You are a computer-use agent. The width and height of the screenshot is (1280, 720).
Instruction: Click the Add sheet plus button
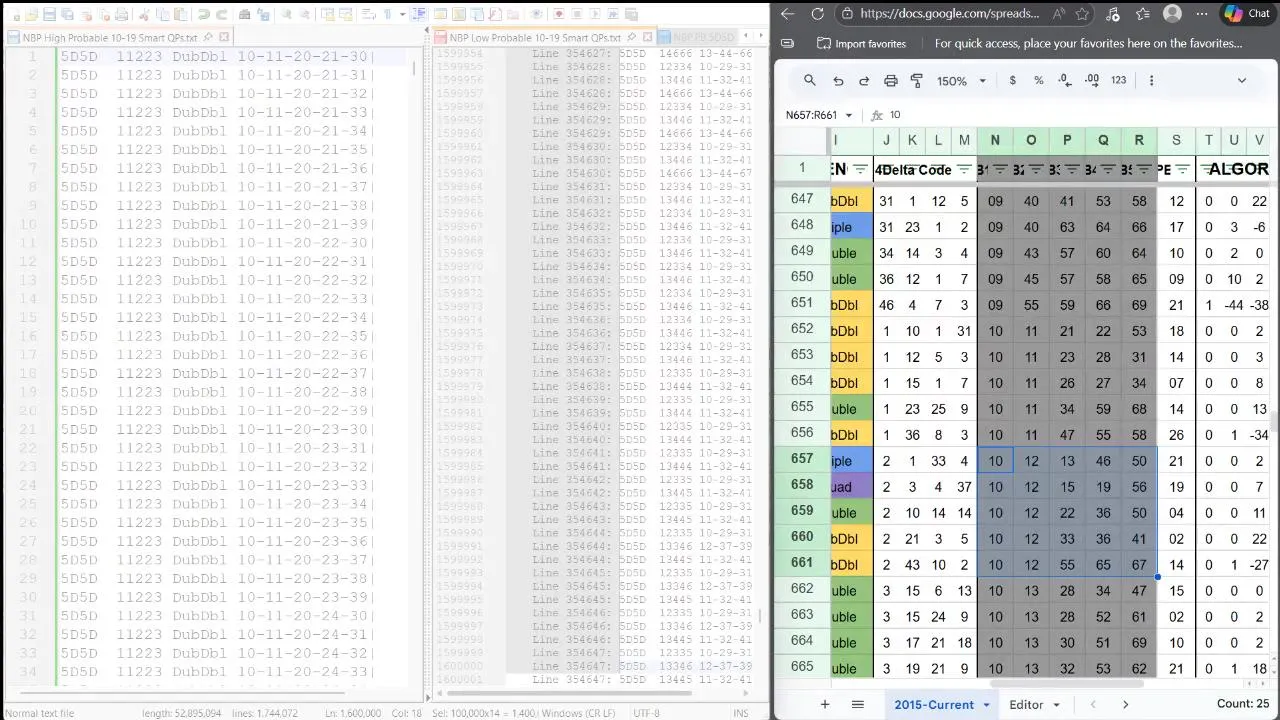[x=825, y=704]
